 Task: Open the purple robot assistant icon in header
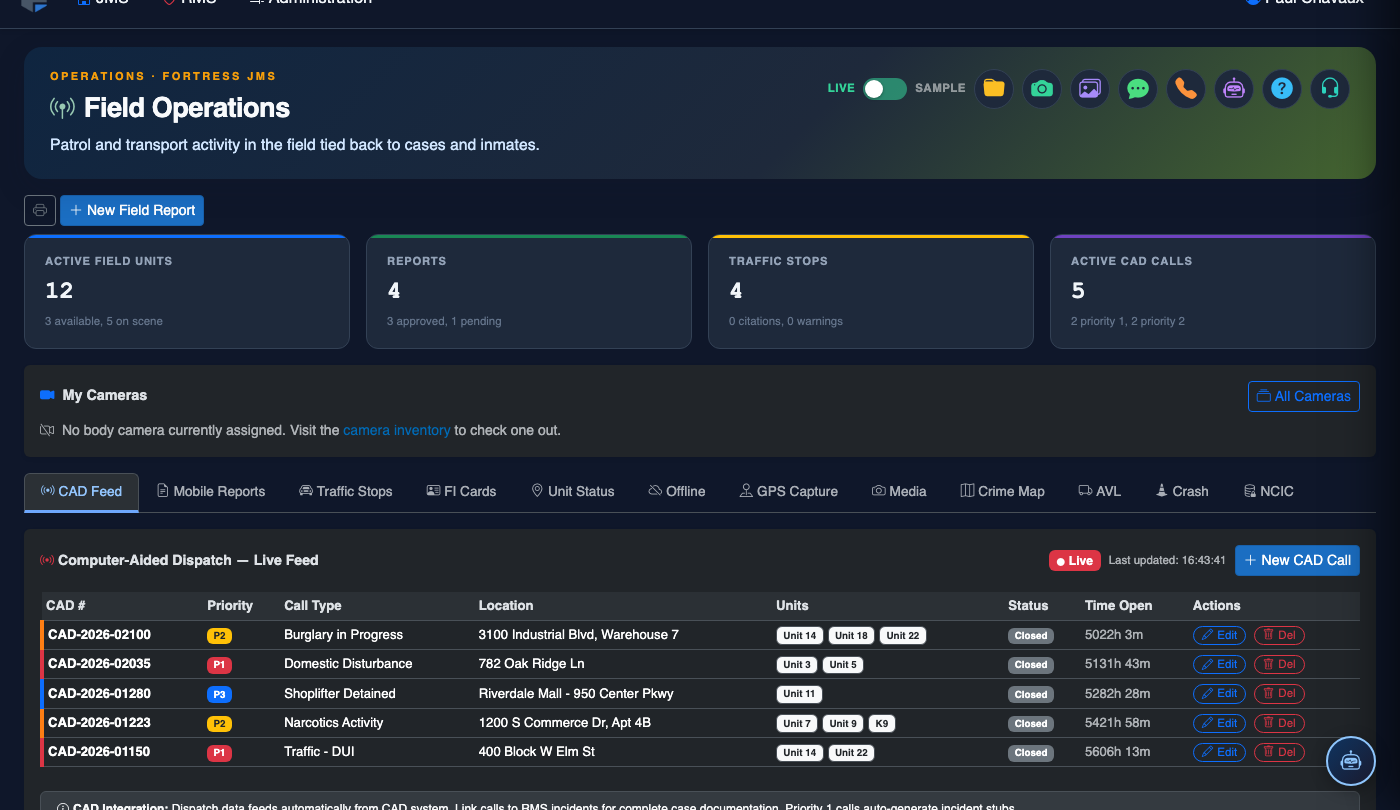[1234, 88]
